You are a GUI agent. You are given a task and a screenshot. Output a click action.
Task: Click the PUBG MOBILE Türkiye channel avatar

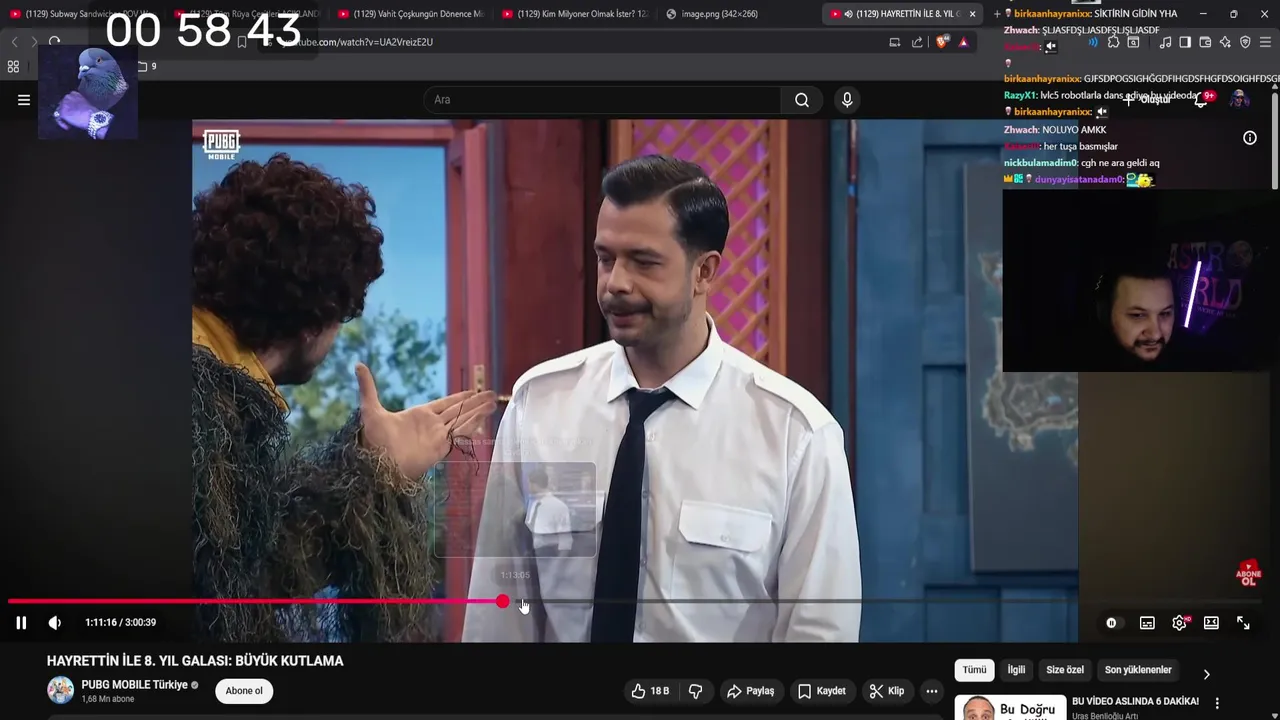pos(61,690)
